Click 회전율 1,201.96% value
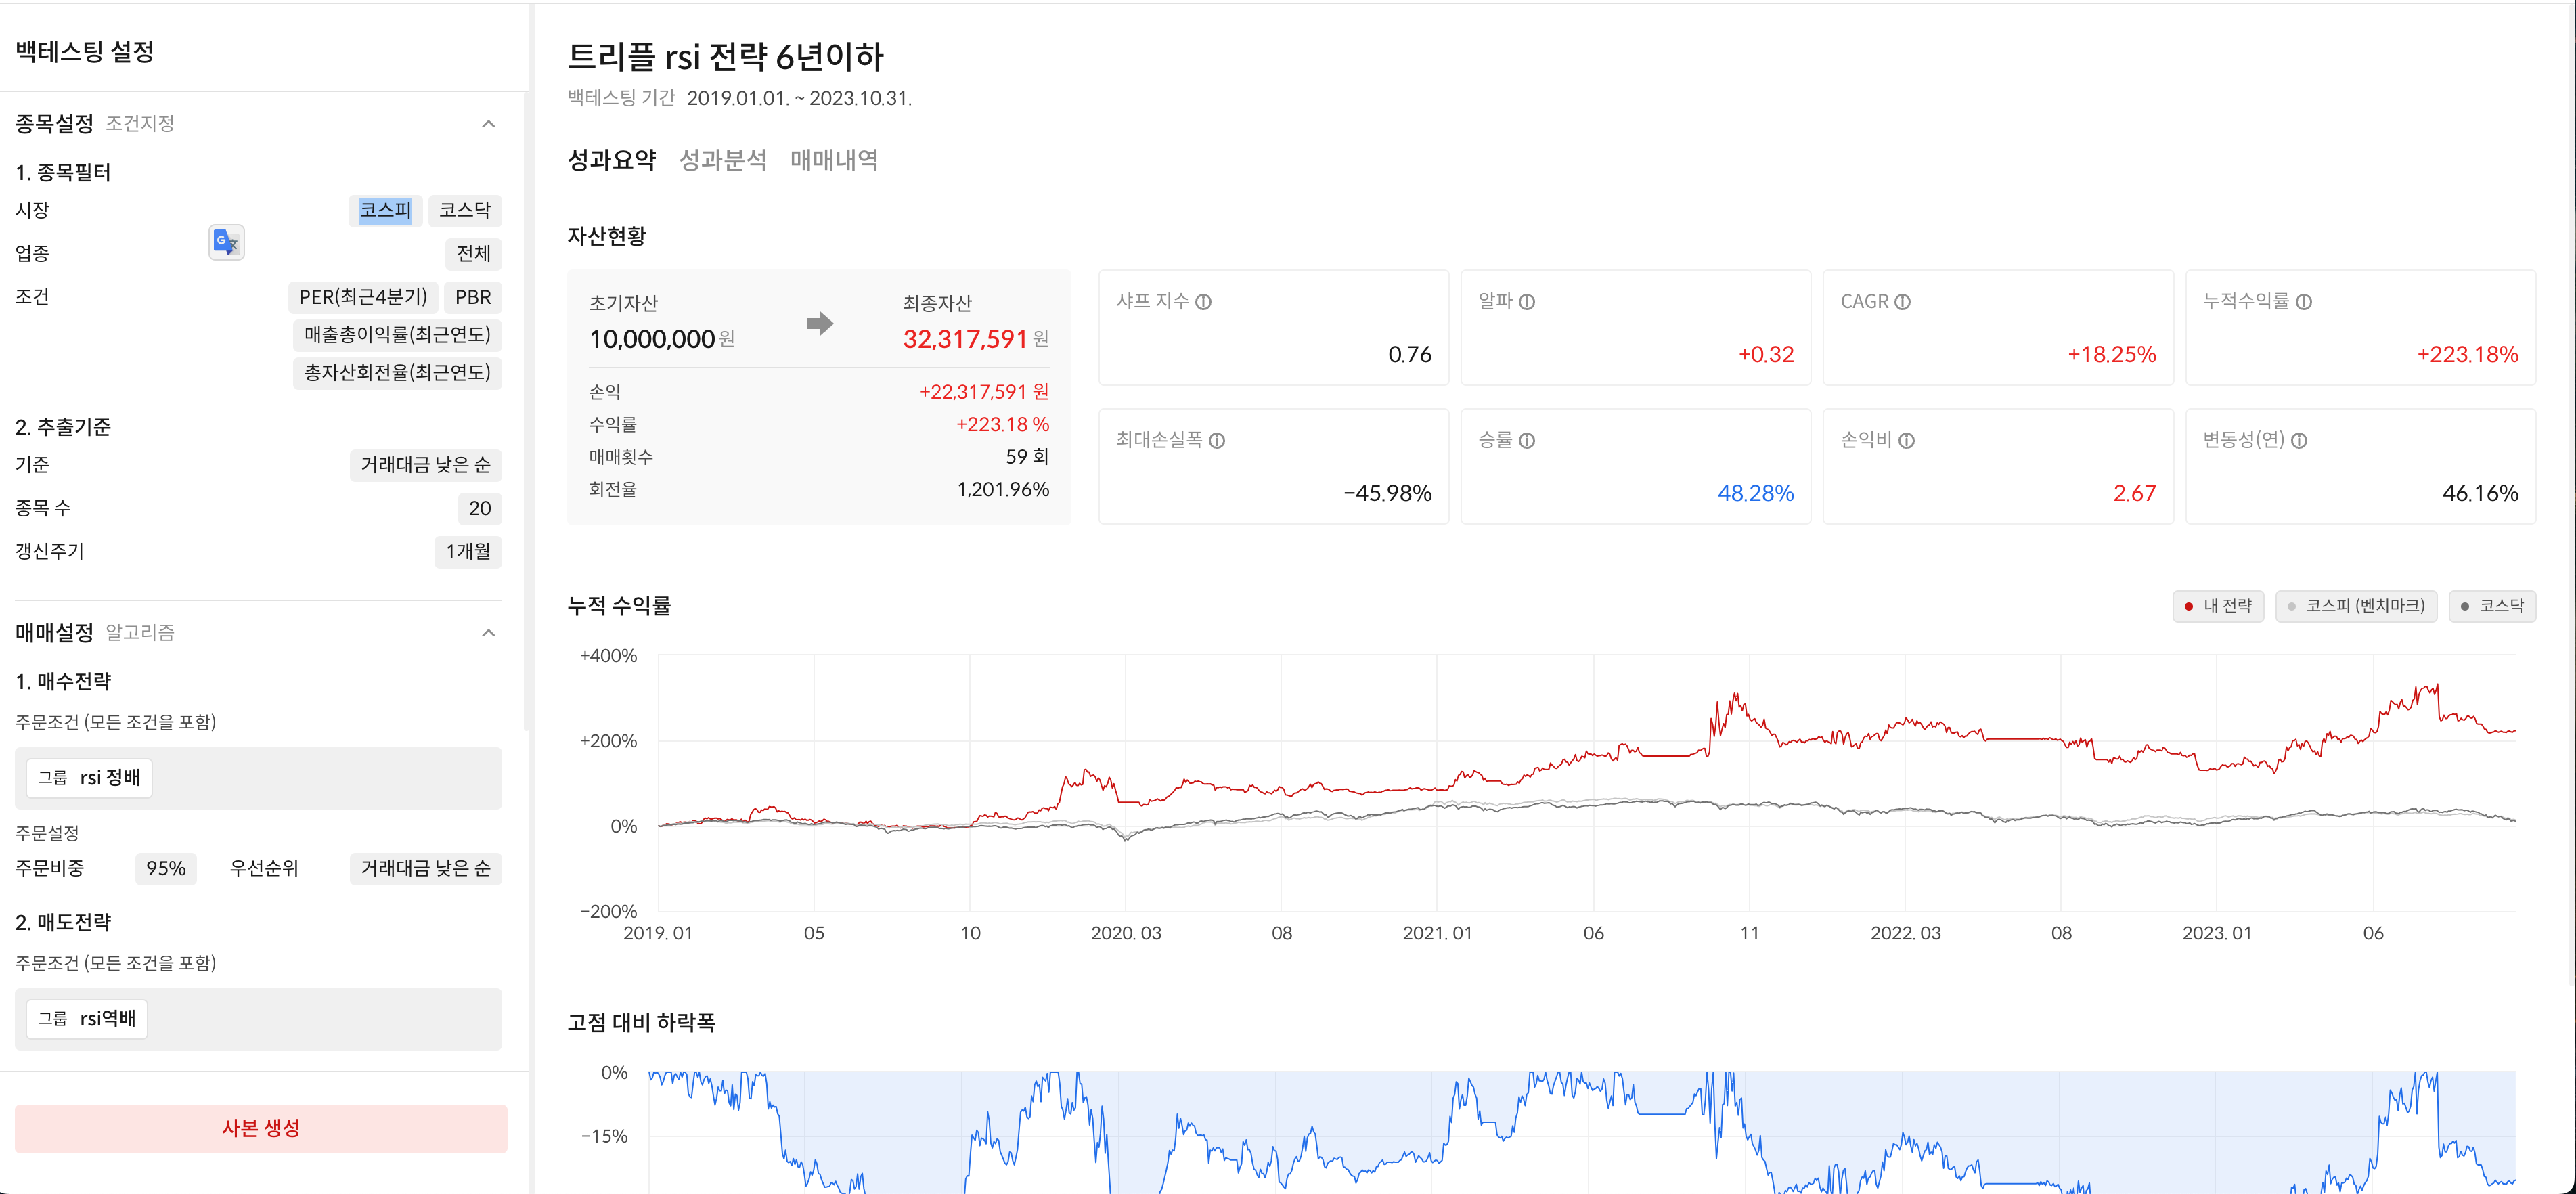Image resolution: width=2576 pixels, height=1194 pixels. click(1002, 490)
